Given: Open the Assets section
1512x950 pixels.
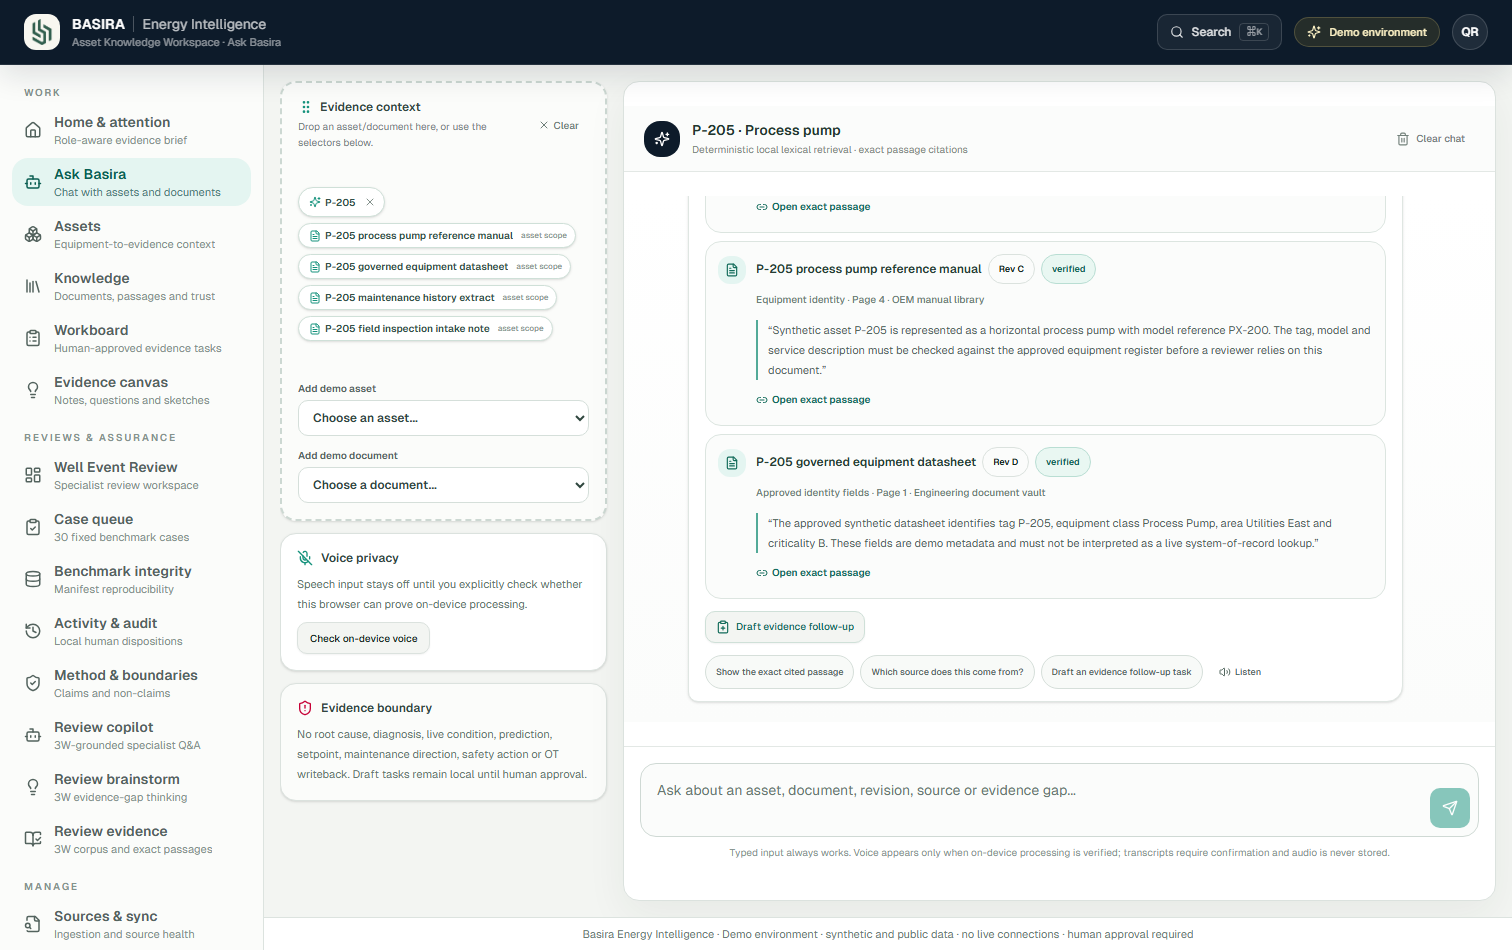Looking at the screenshot, I should 131,234.
